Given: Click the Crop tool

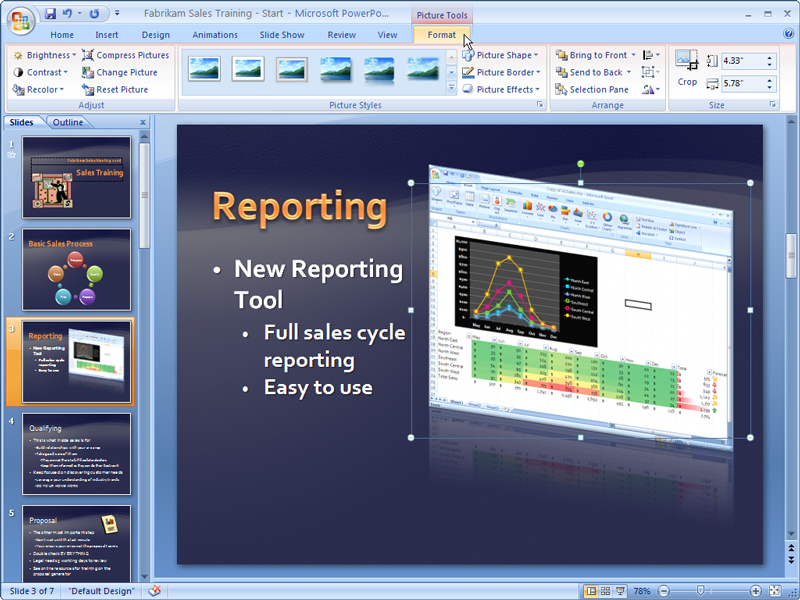Looking at the screenshot, I should point(687,69).
